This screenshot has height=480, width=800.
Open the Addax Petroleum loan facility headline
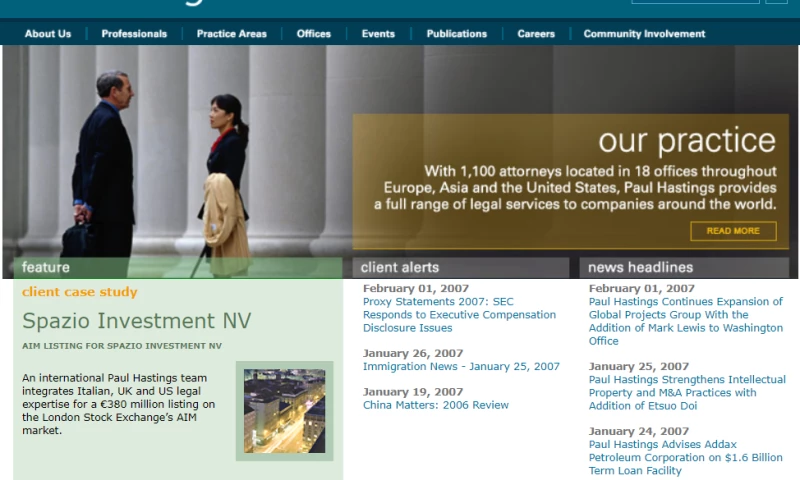pyautogui.click(x=685, y=458)
